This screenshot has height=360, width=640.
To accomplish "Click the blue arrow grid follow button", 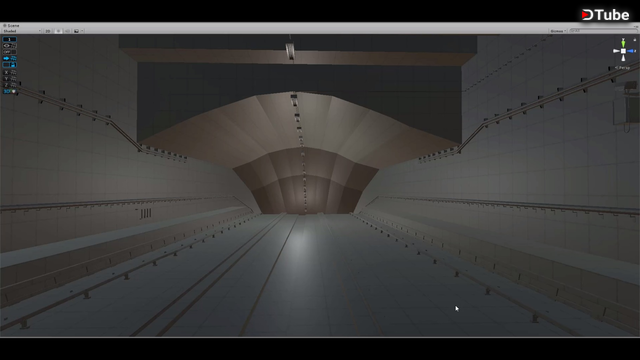I will (x=9, y=58).
